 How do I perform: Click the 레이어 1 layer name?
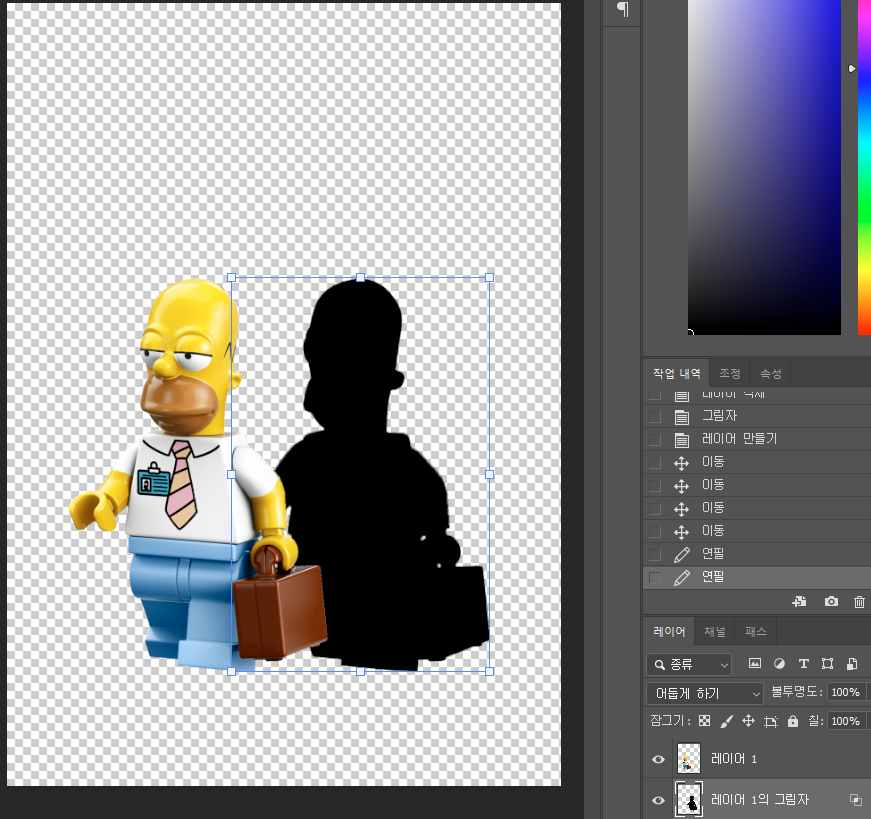pyautogui.click(x=733, y=759)
